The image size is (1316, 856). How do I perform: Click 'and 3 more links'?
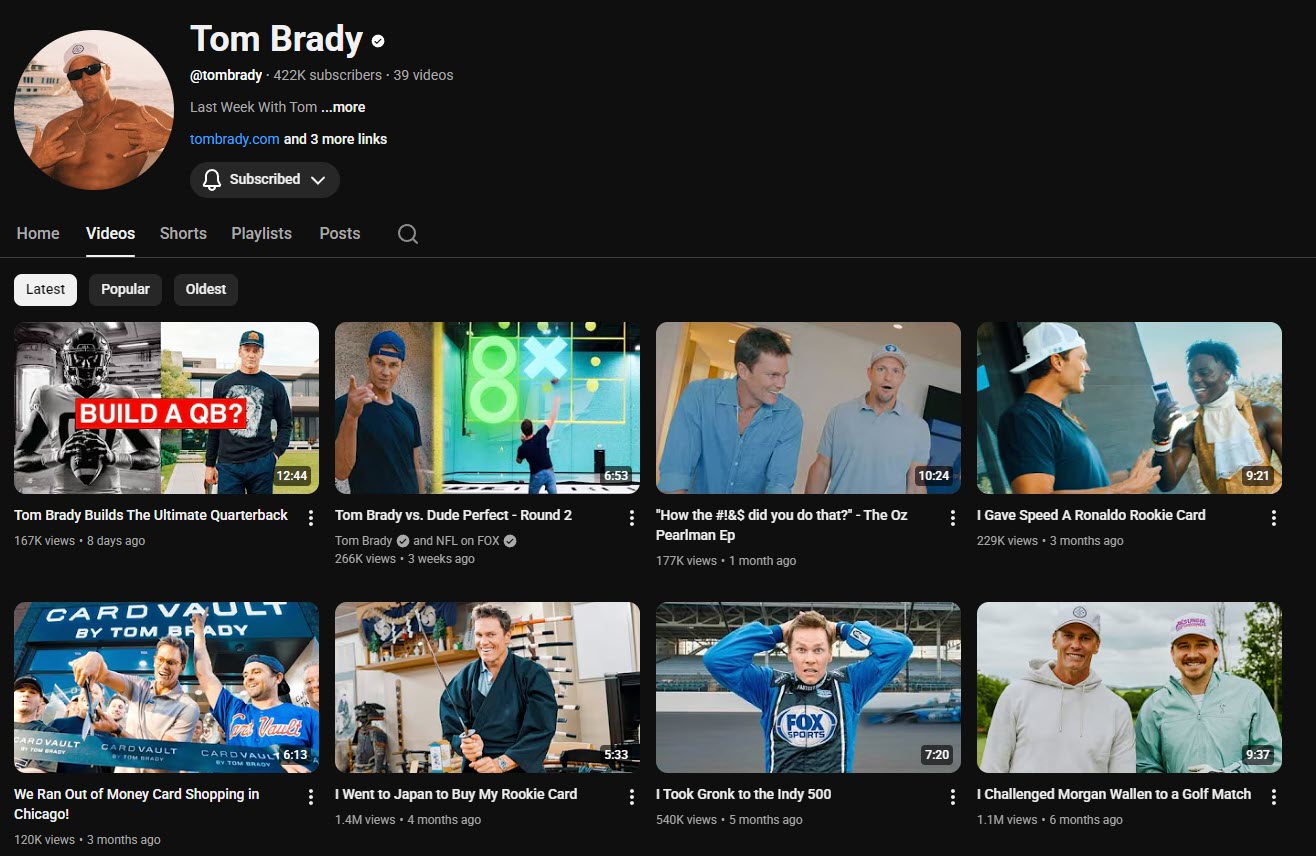coord(336,139)
